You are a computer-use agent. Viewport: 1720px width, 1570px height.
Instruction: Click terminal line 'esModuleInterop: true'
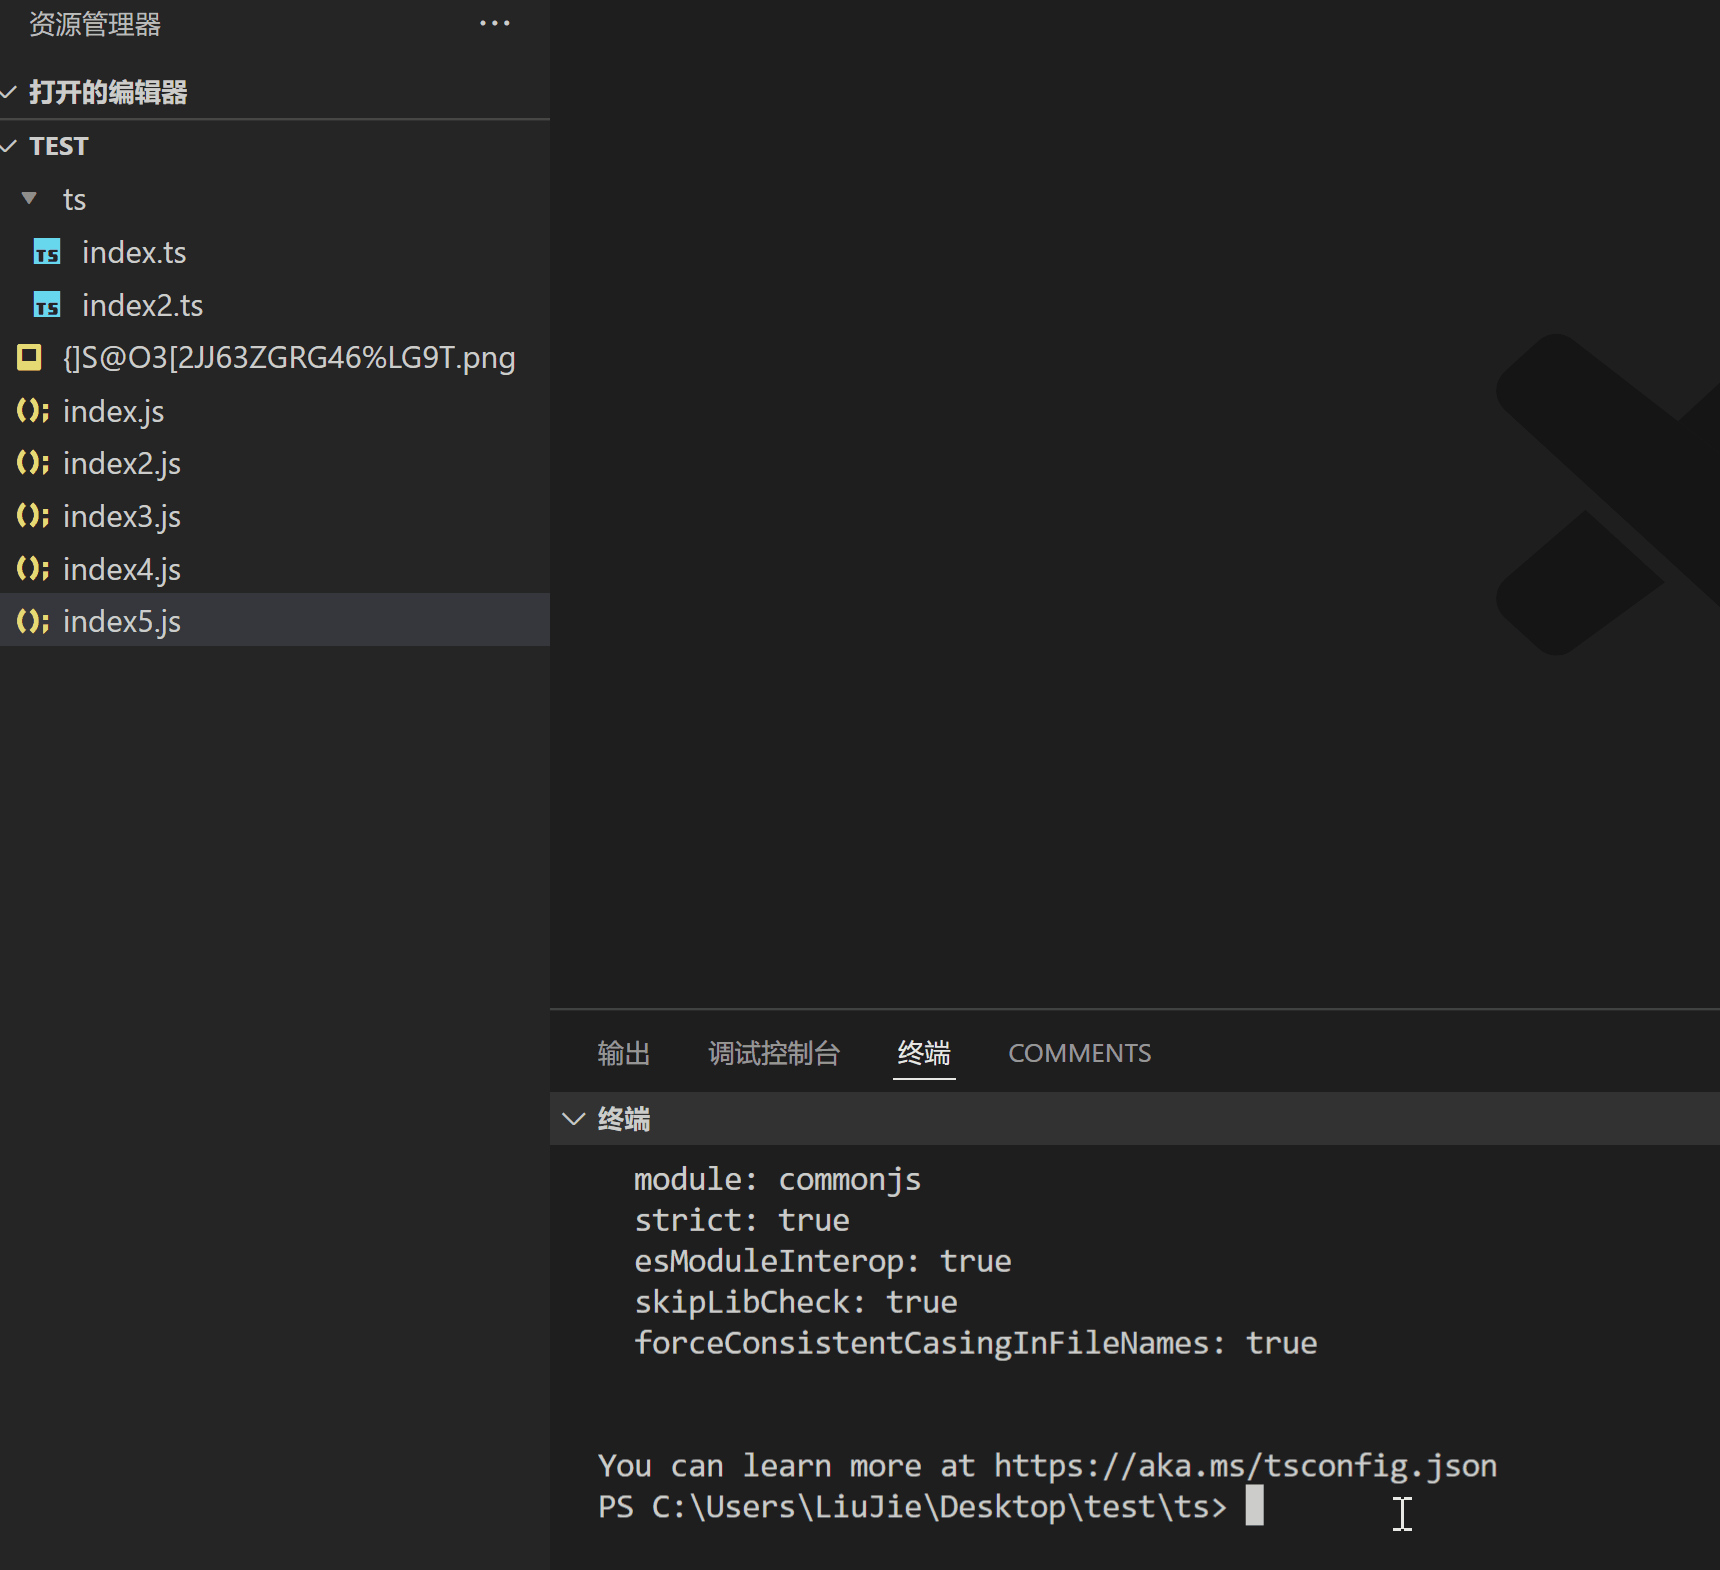[x=822, y=1261]
